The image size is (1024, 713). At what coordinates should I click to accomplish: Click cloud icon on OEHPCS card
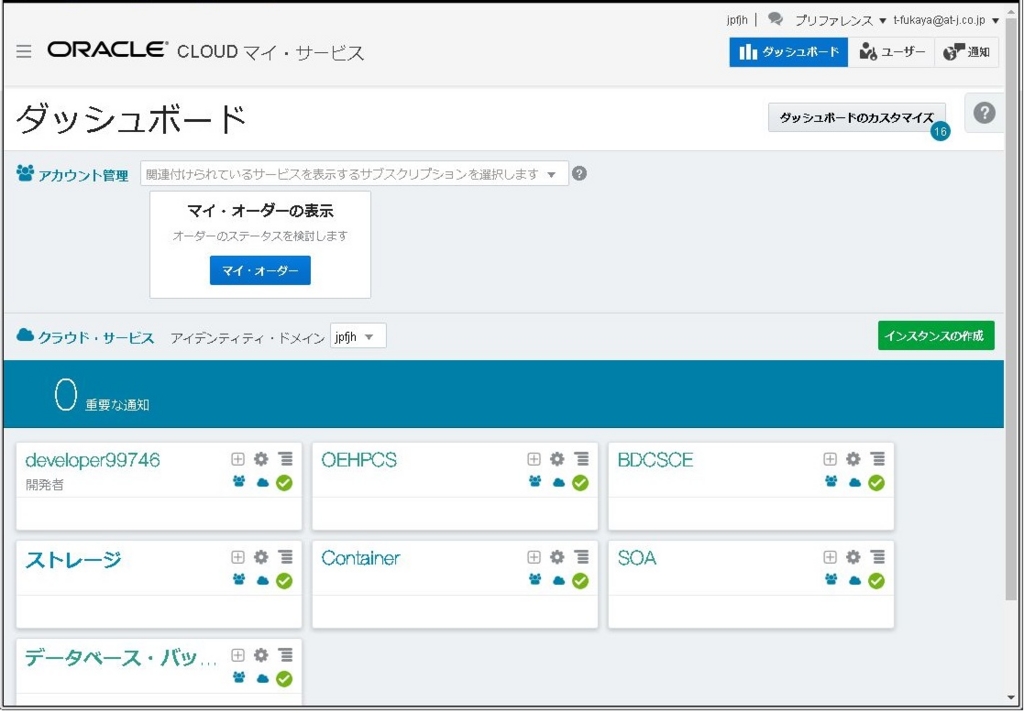558,483
